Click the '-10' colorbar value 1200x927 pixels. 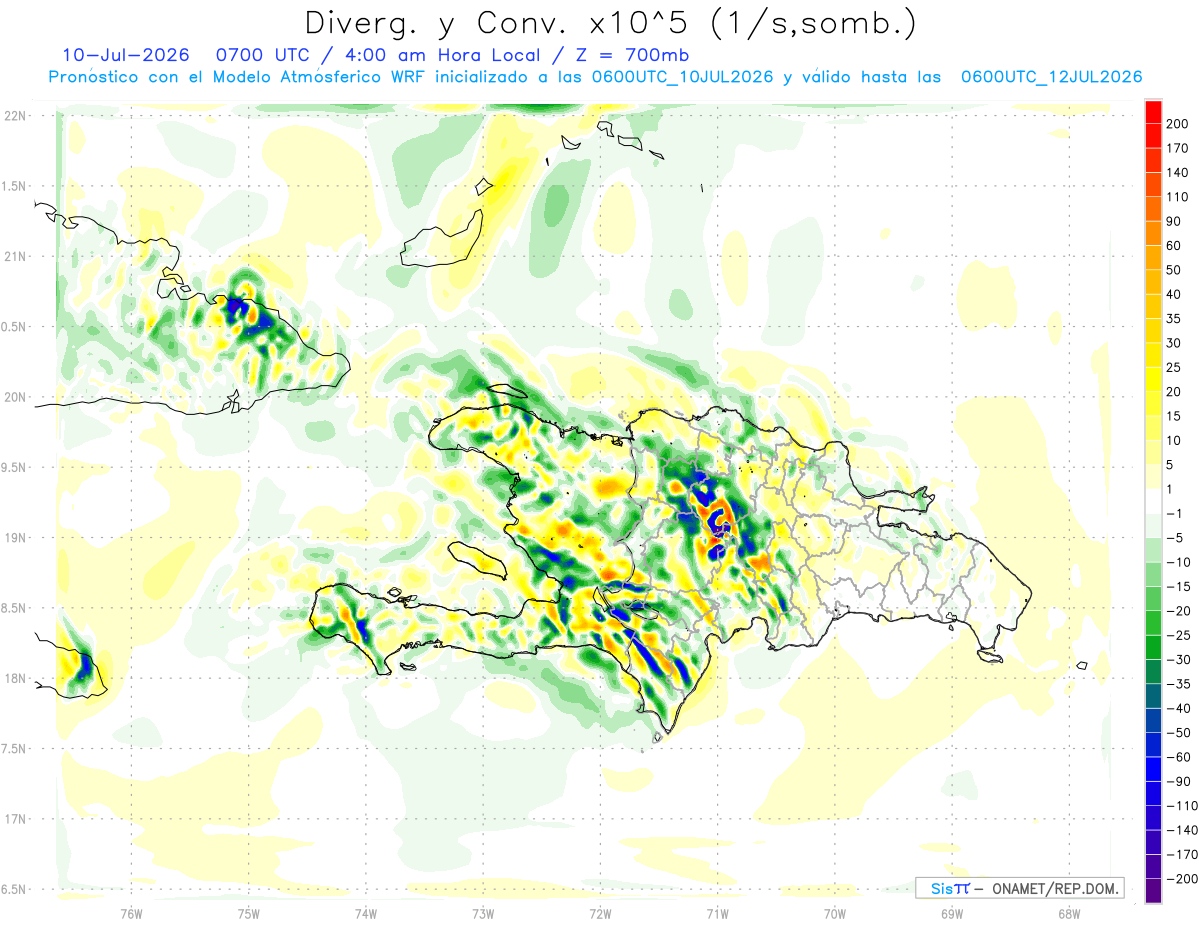(1179, 562)
